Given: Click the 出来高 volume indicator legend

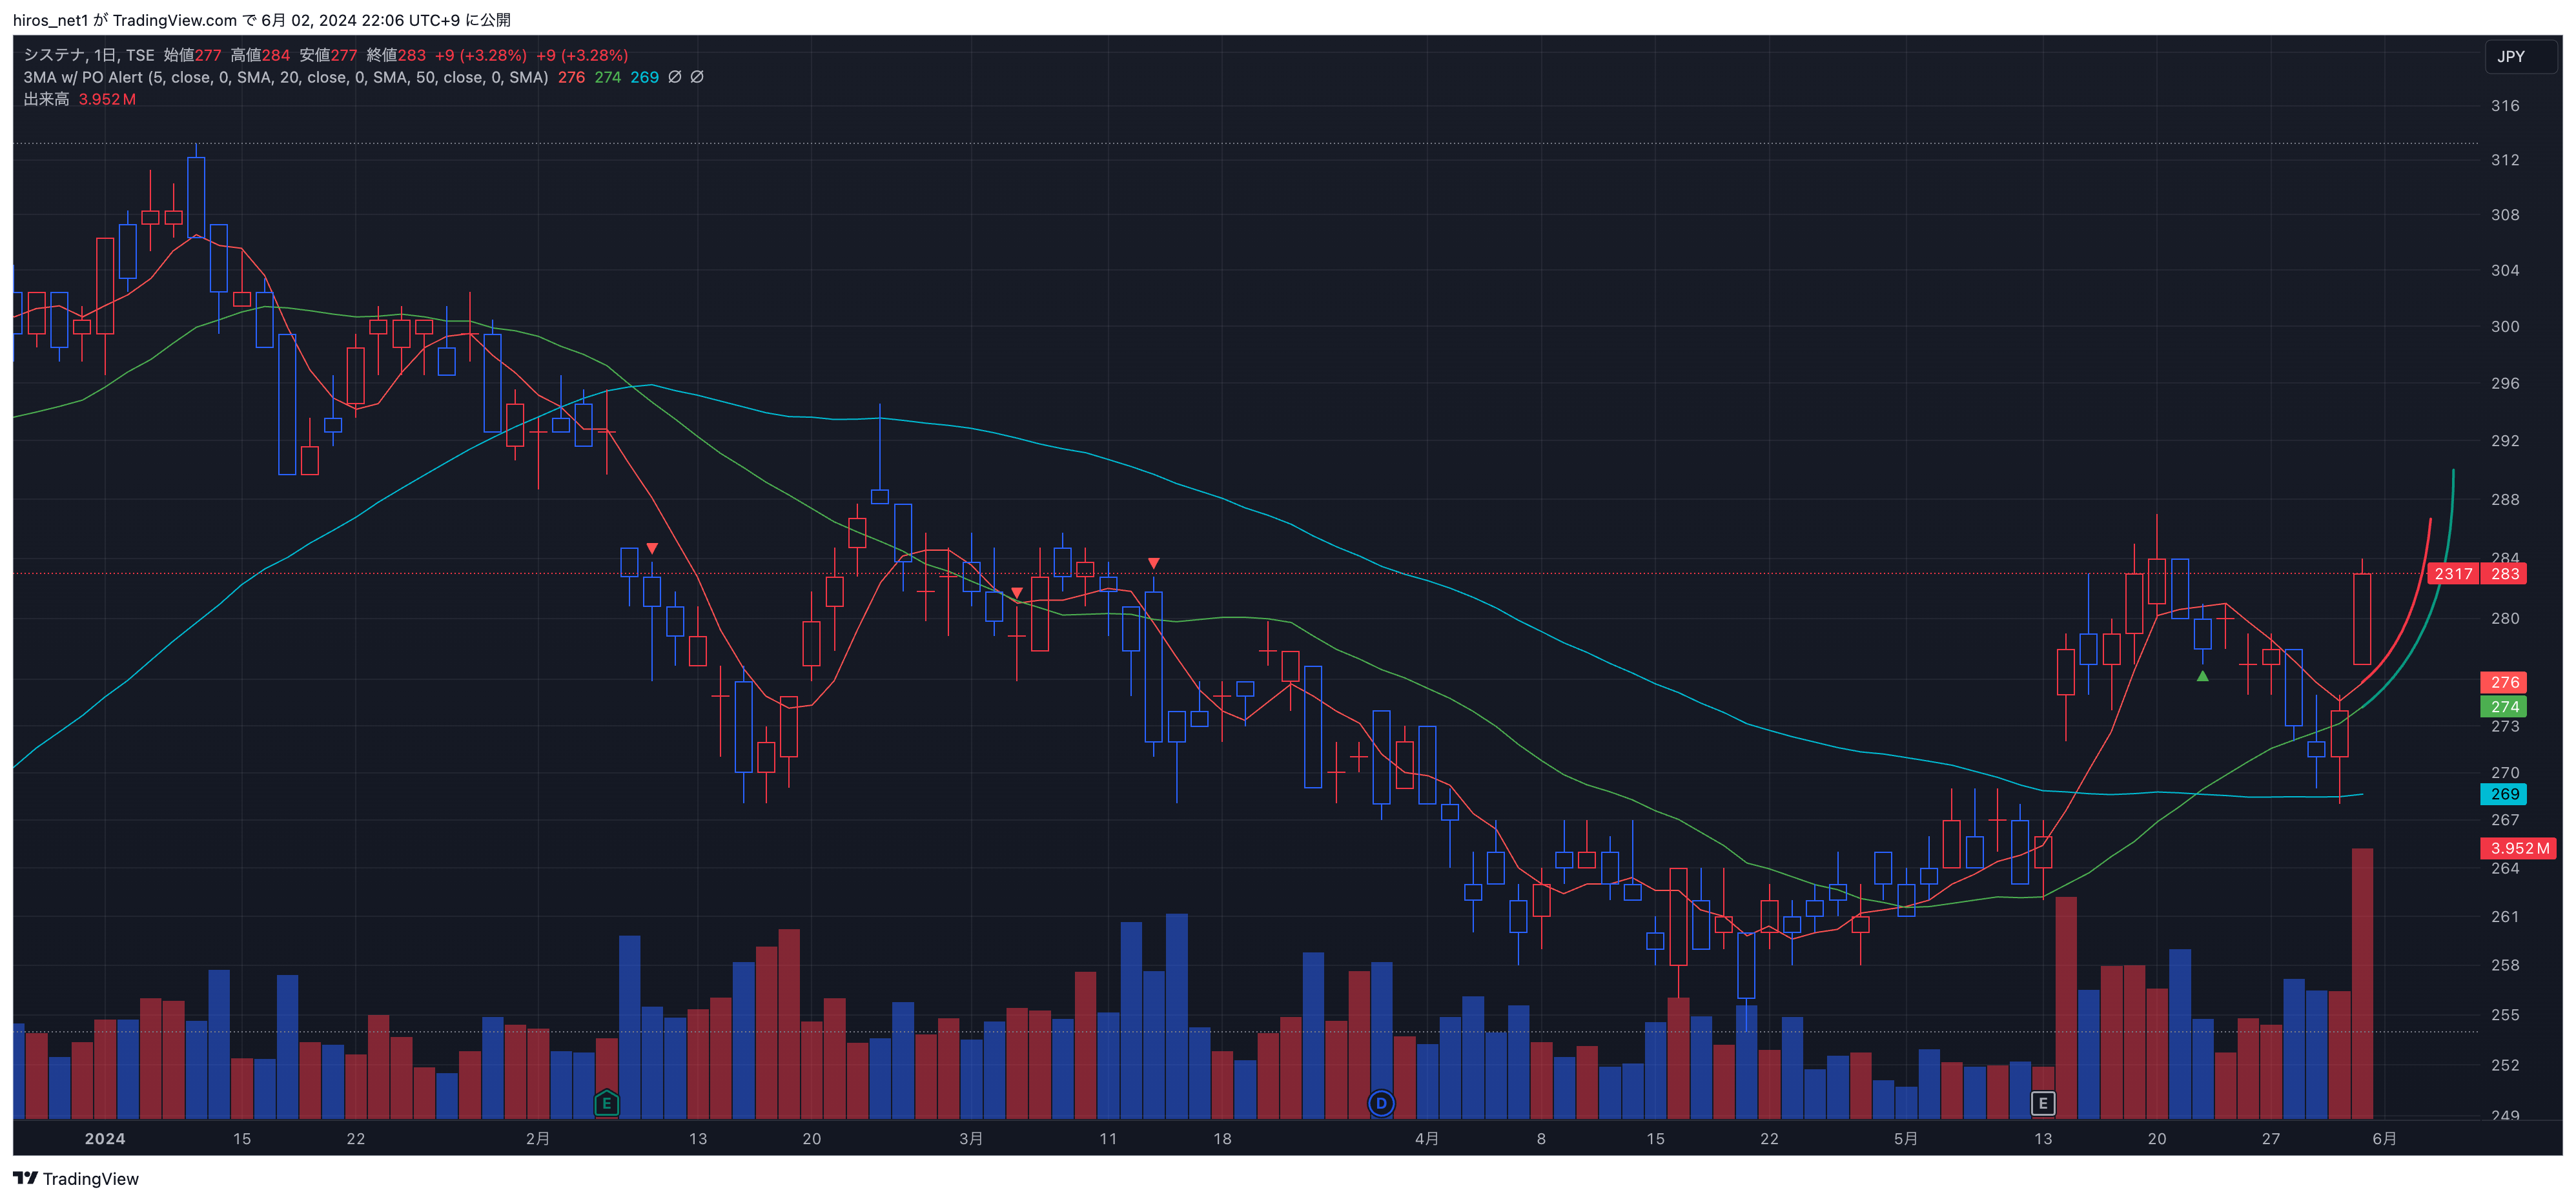Looking at the screenshot, I should pos(46,99).
